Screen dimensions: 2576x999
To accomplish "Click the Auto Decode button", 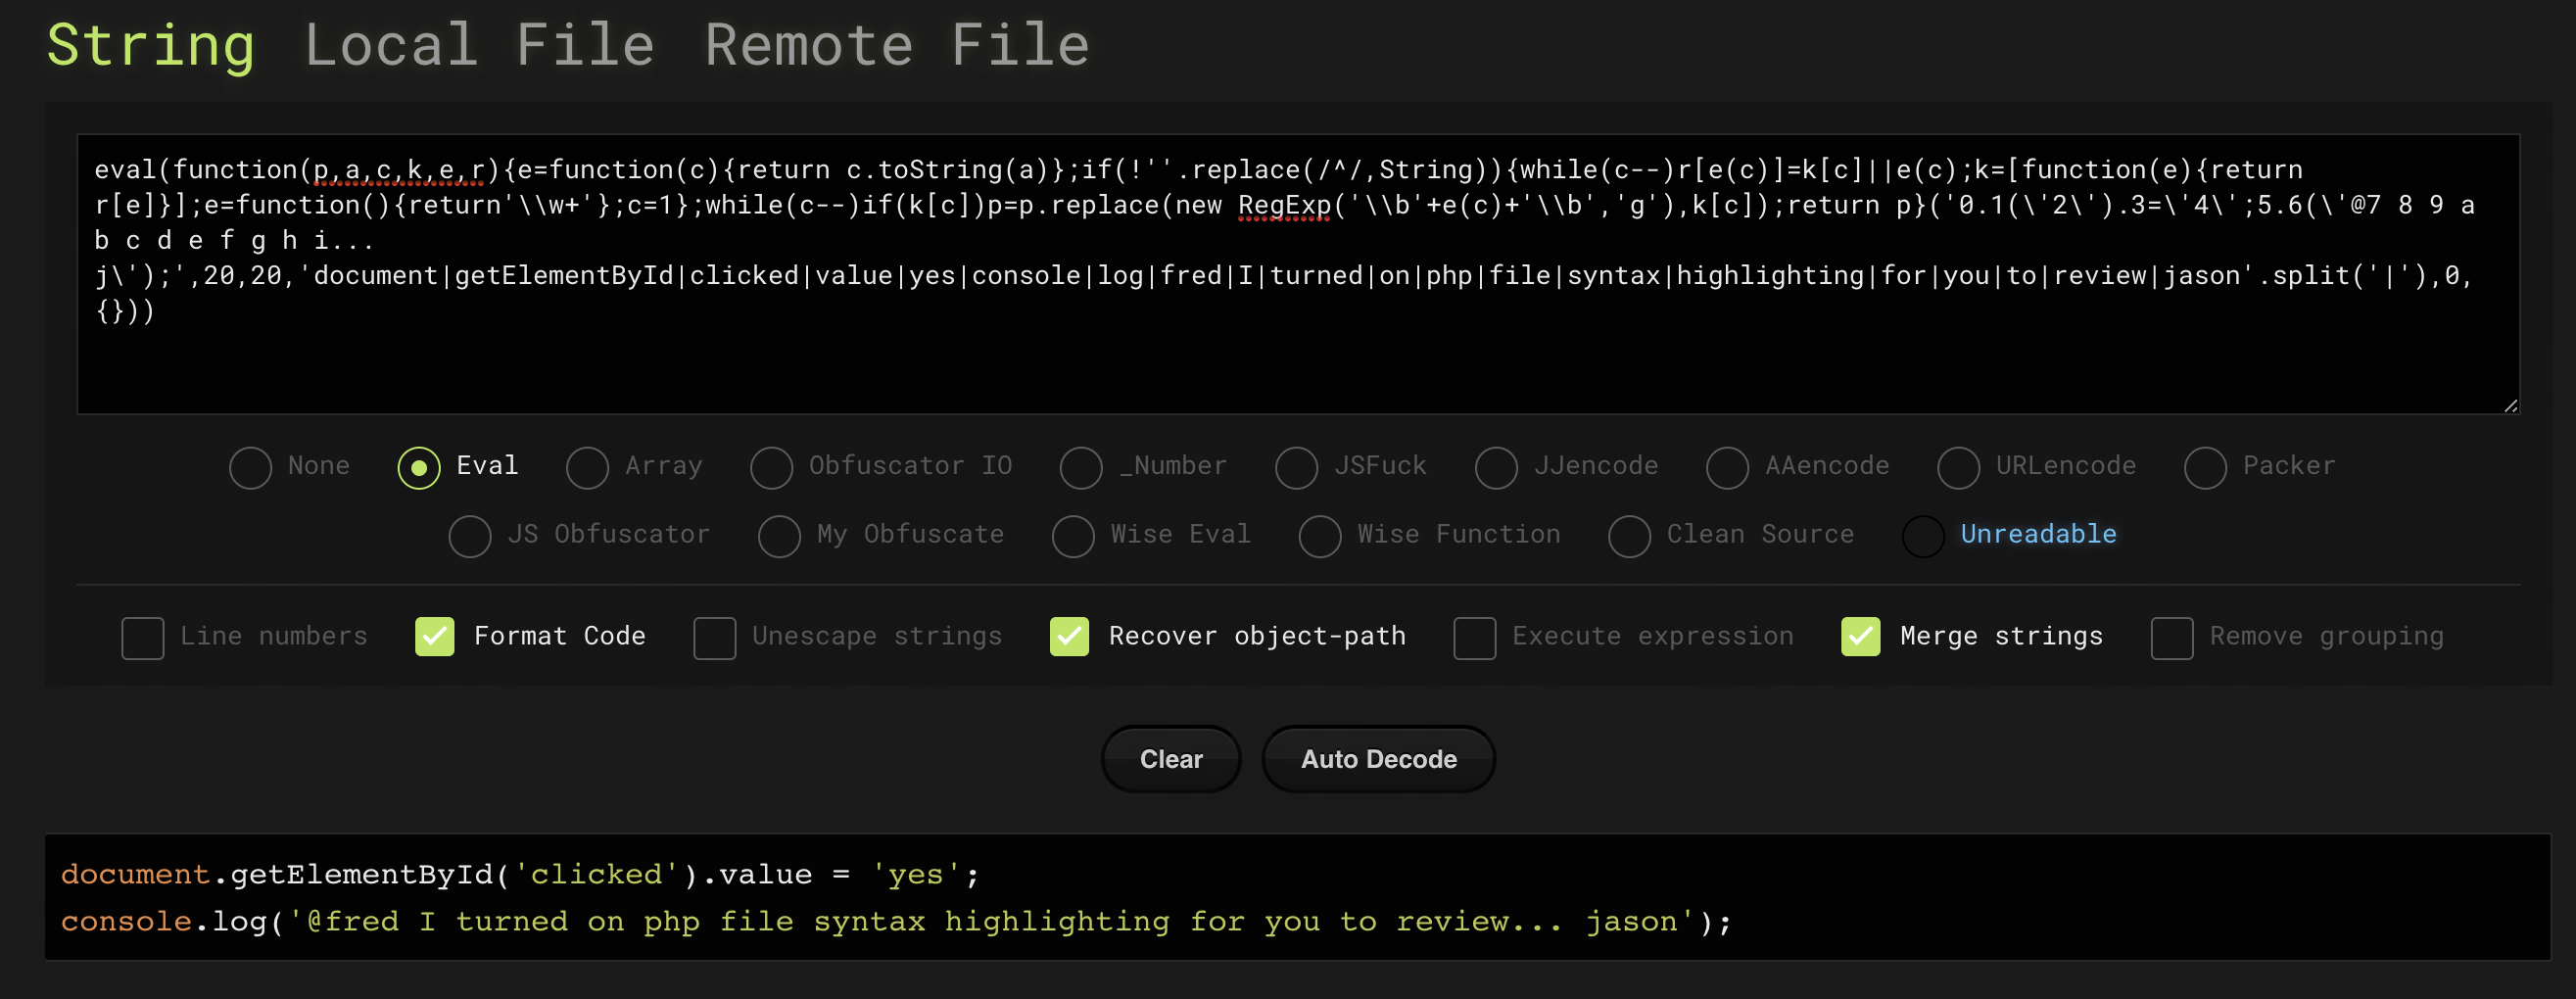I will [x=1378, y=759].
